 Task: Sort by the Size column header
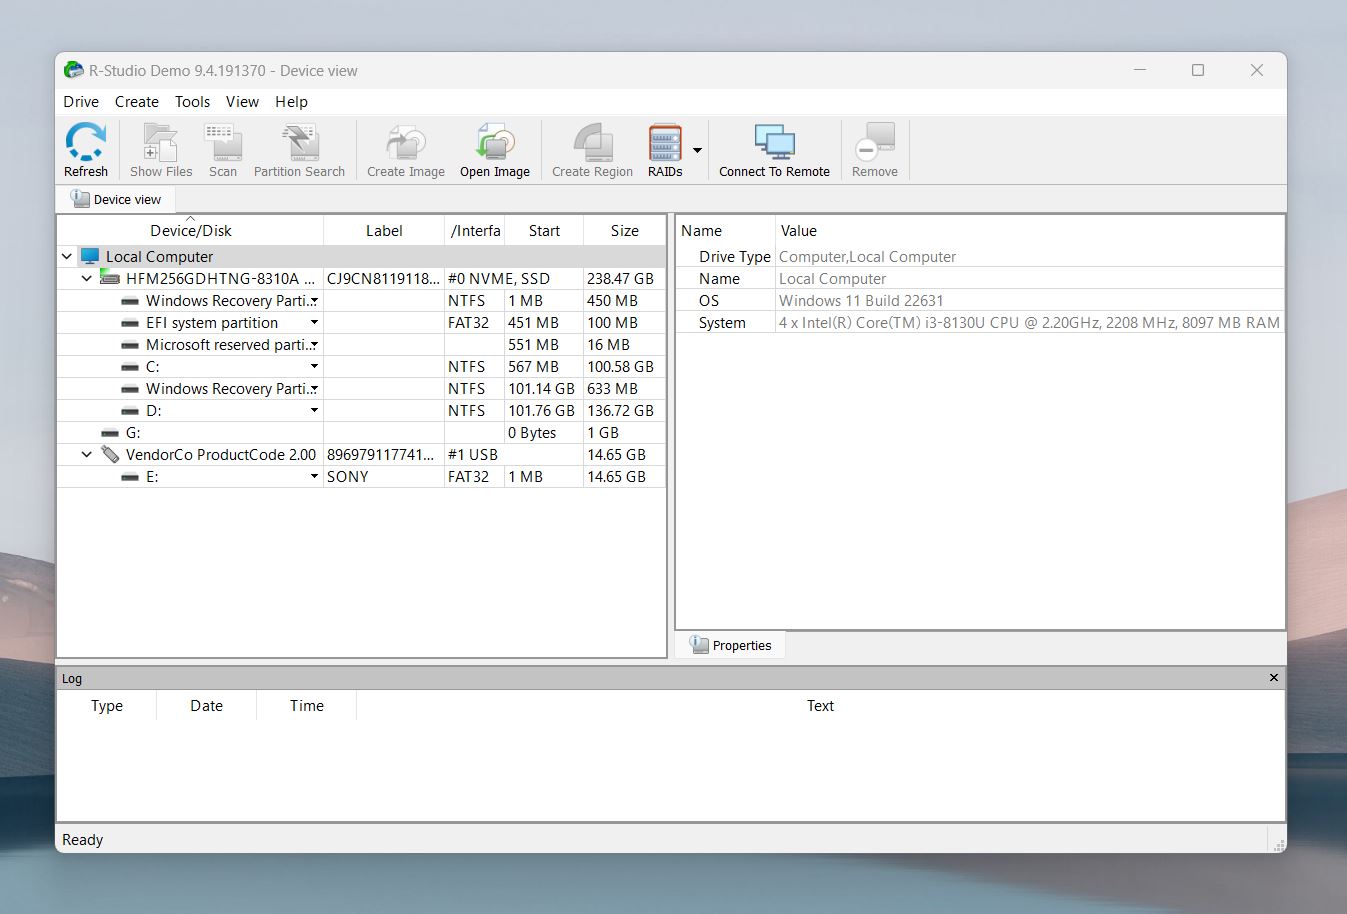tap(625, 231)
